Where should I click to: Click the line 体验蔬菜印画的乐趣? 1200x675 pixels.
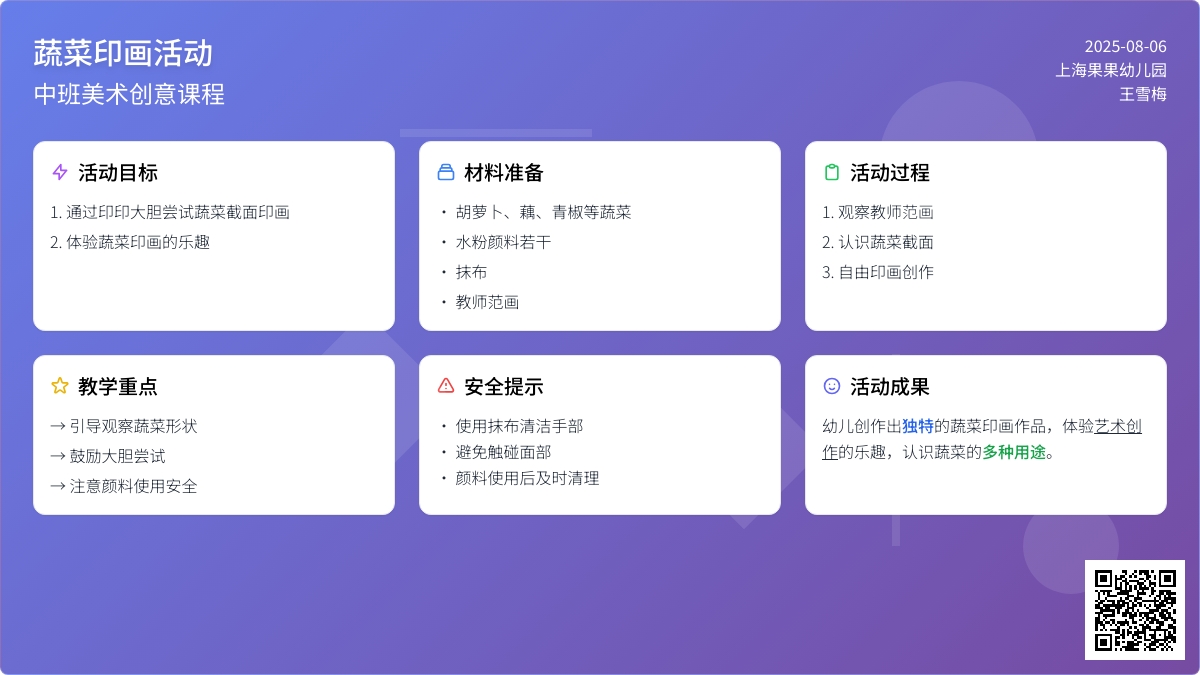click(x=130, y=242)
